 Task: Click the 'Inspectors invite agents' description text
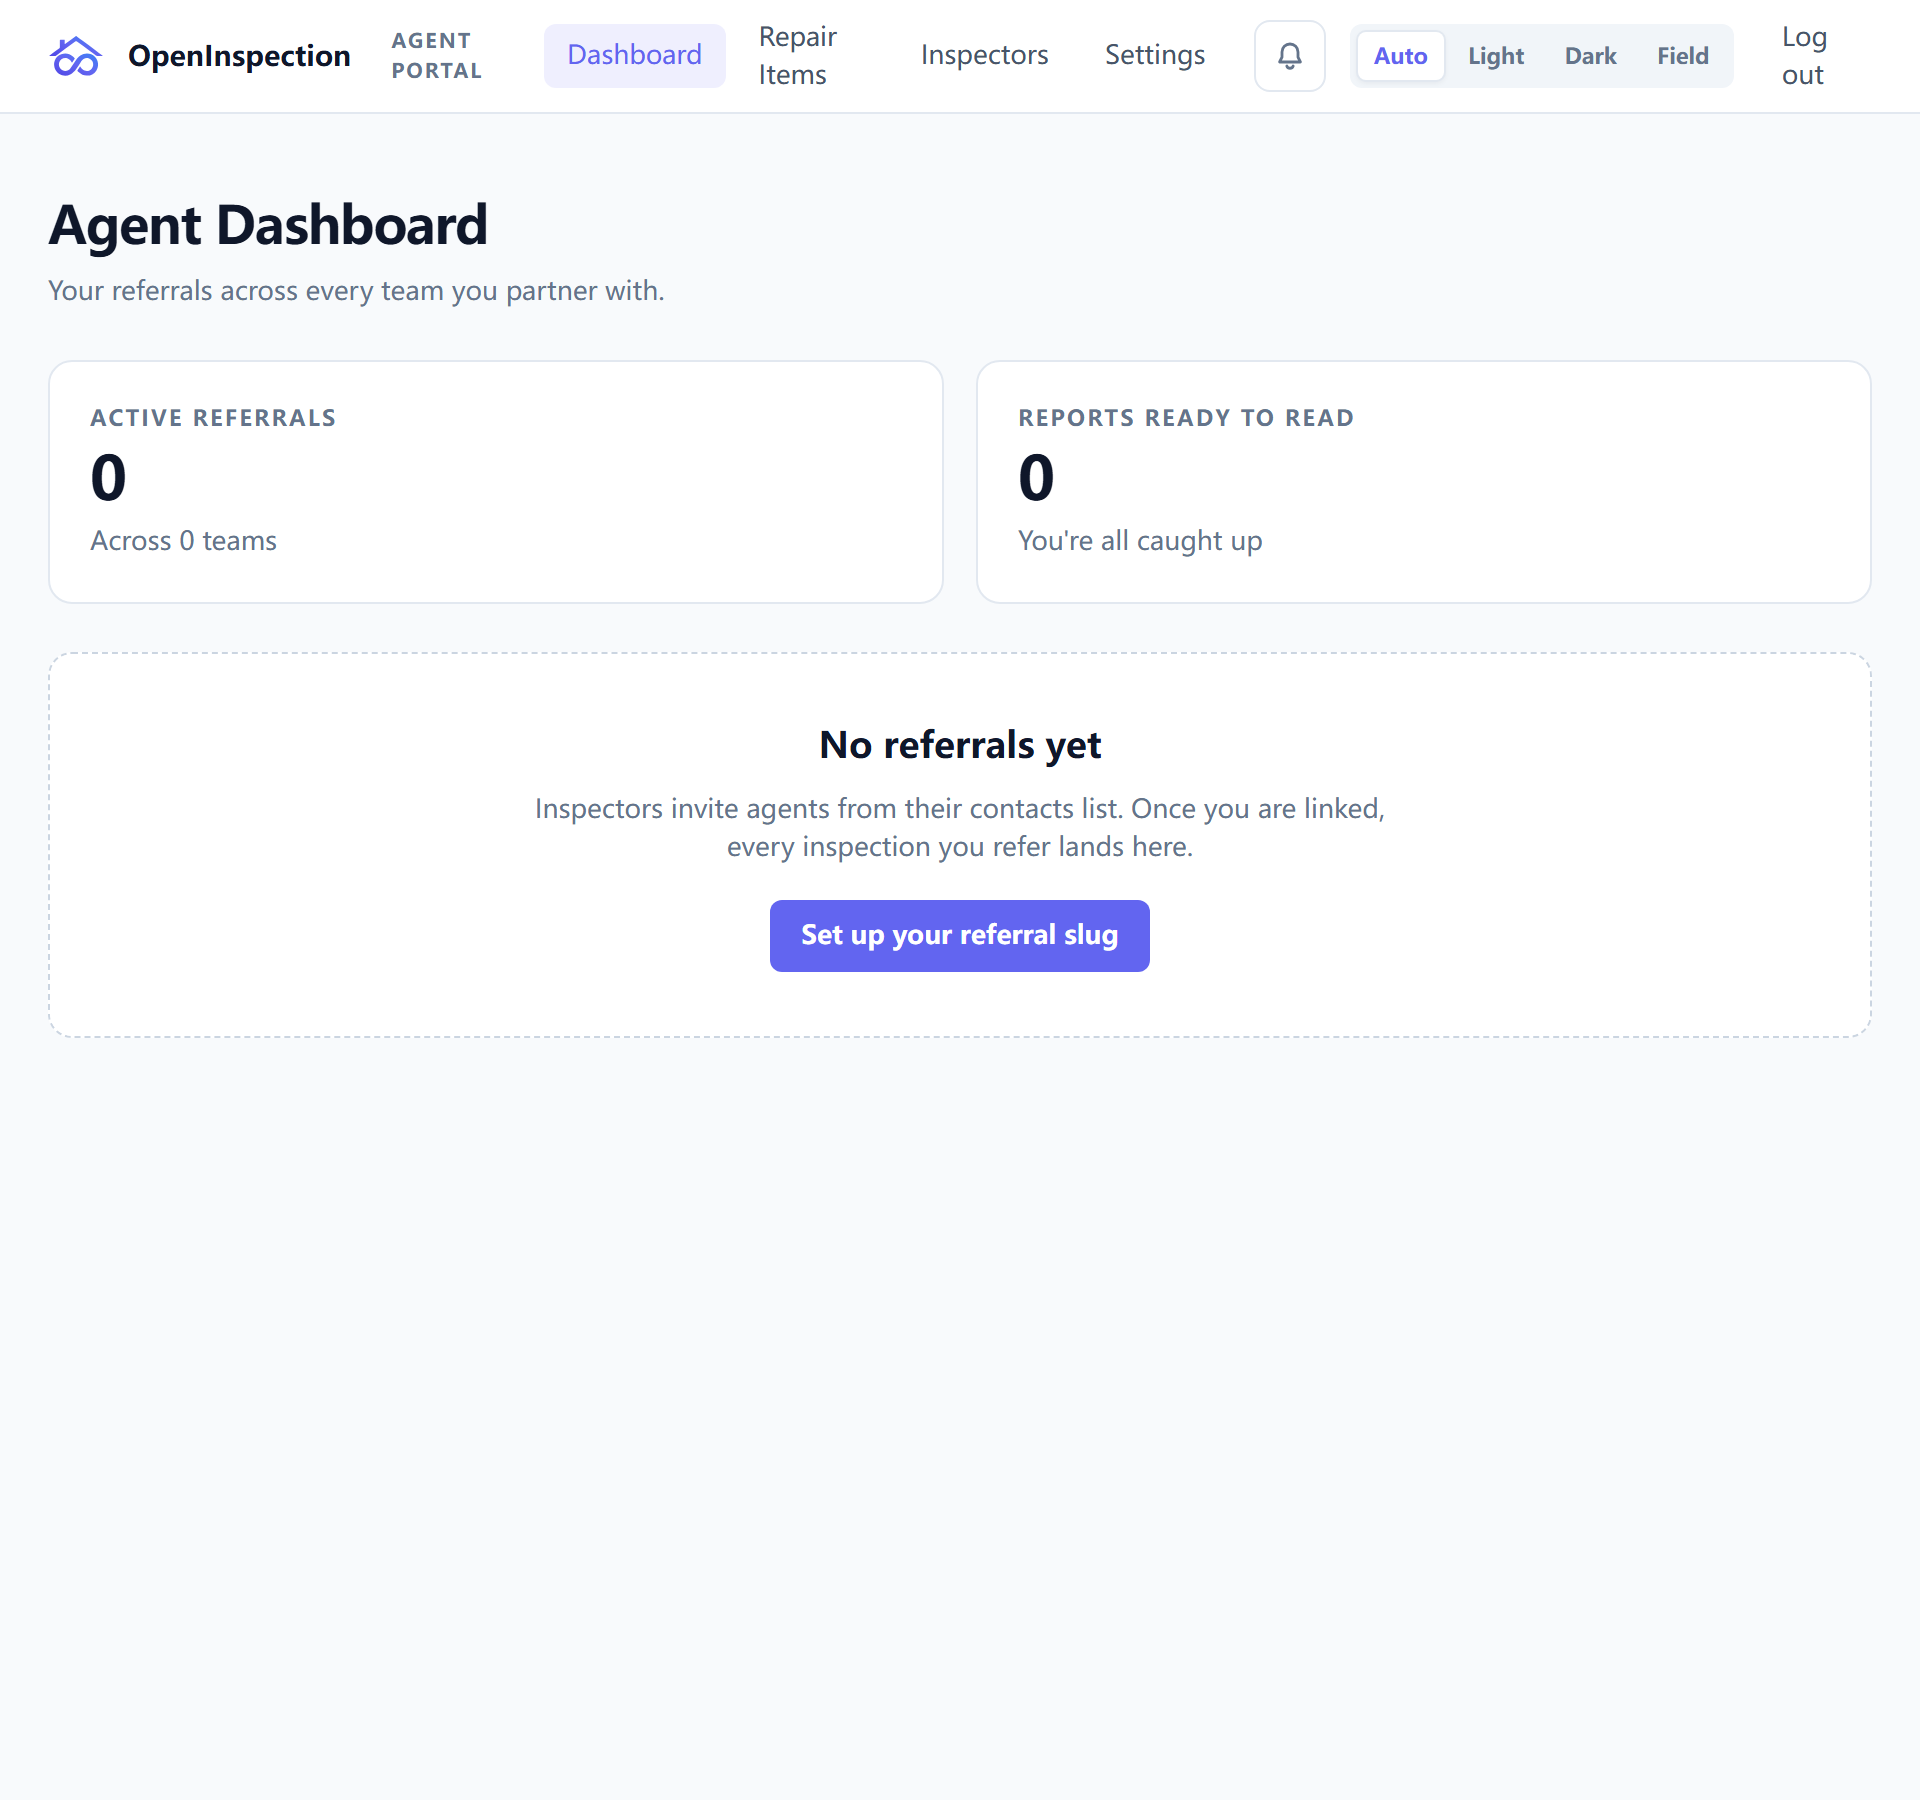960,828
